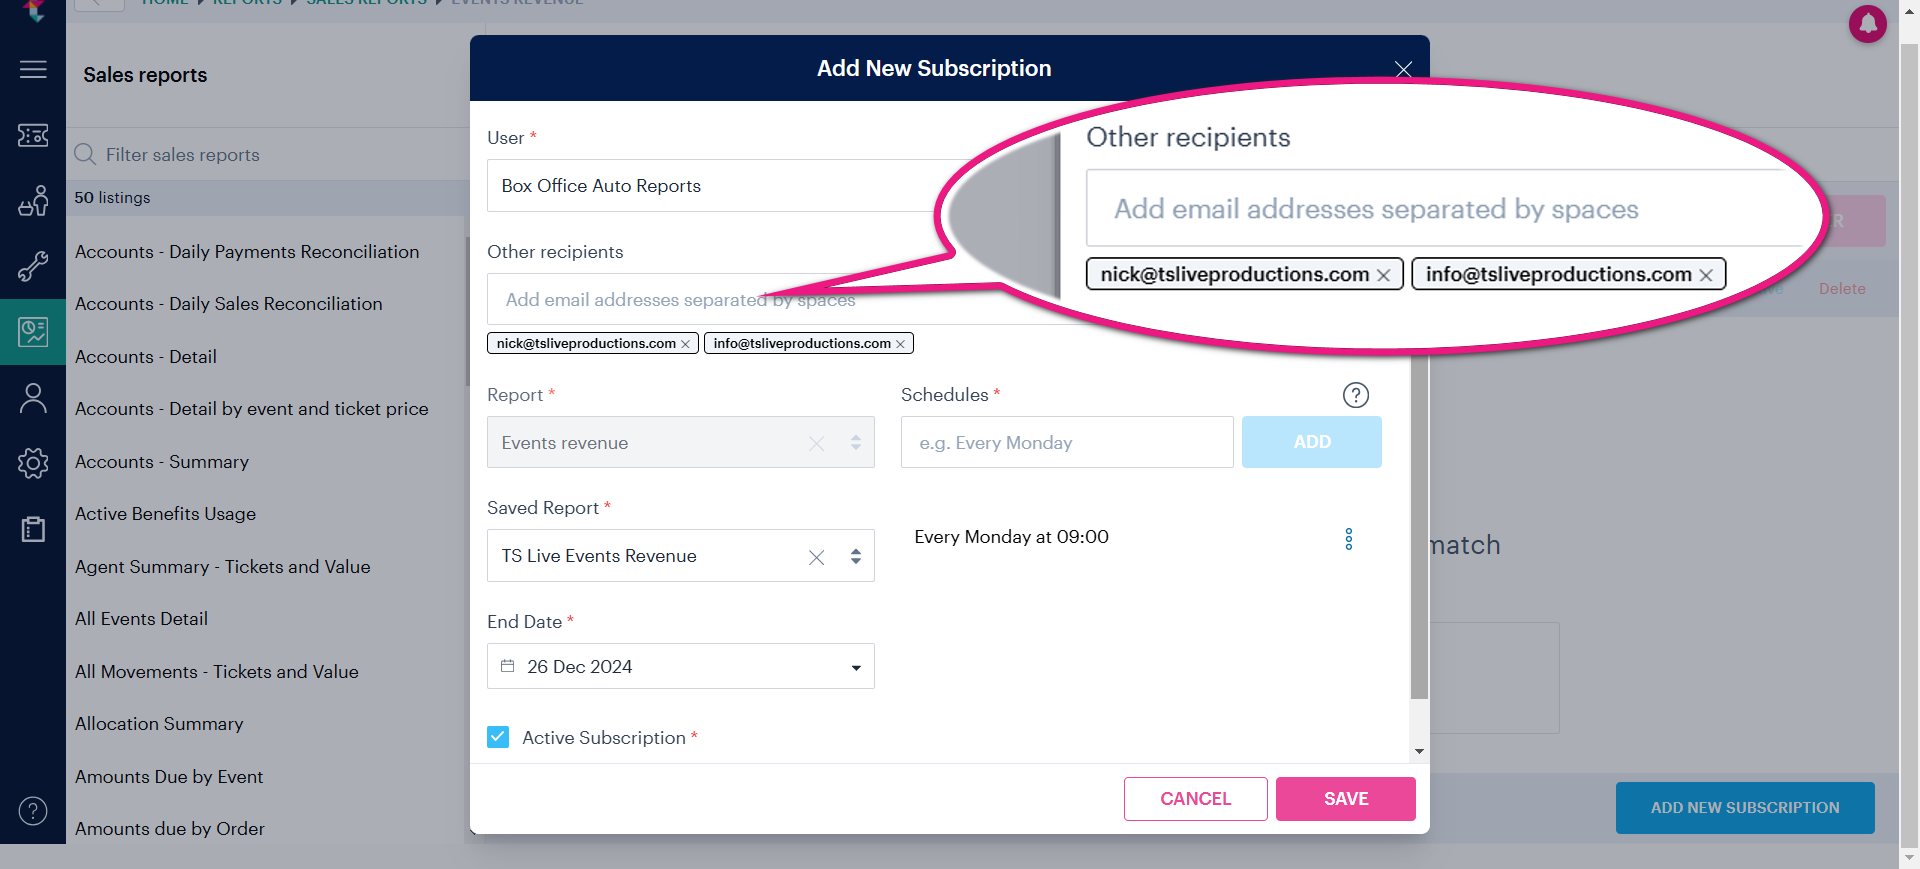Screen dimensions: 1920x869
Task: Clear the Events revenue report selection
Action: (x=816, y=443)
